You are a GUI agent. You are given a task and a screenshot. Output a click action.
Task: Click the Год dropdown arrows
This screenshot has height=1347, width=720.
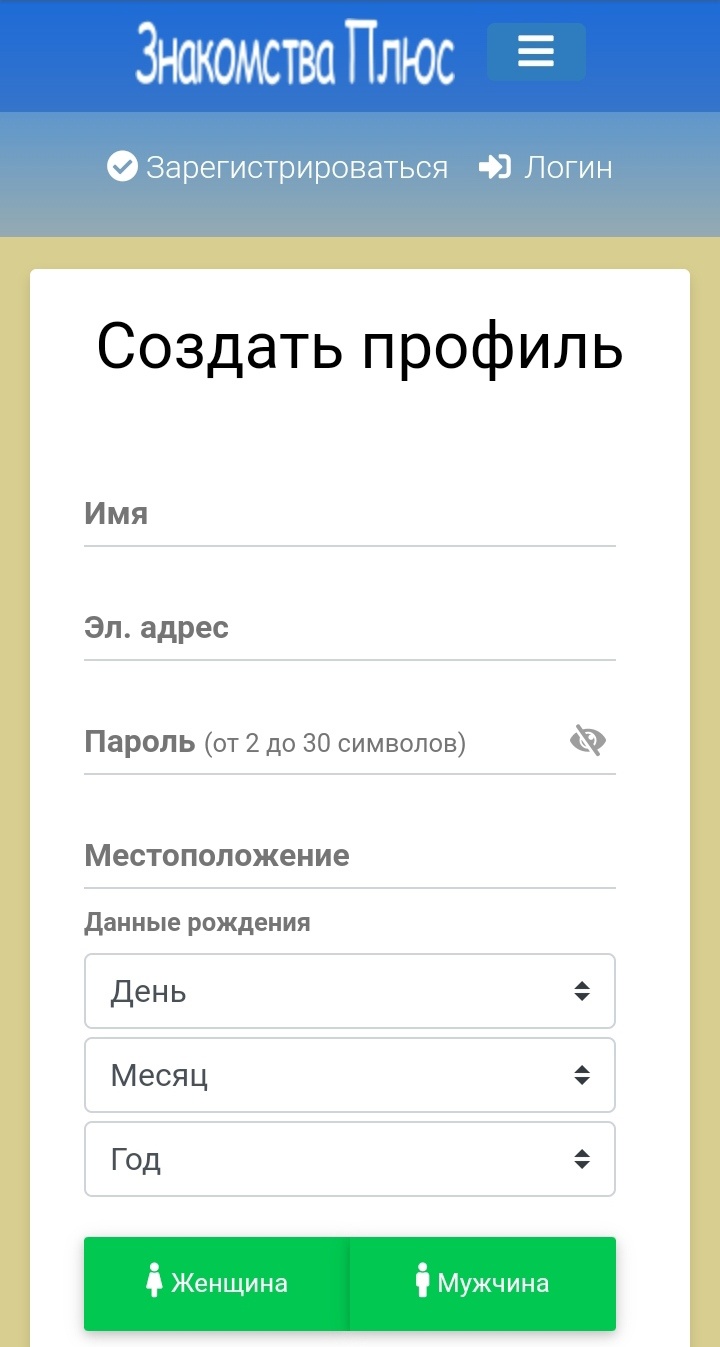[582, 1159]
